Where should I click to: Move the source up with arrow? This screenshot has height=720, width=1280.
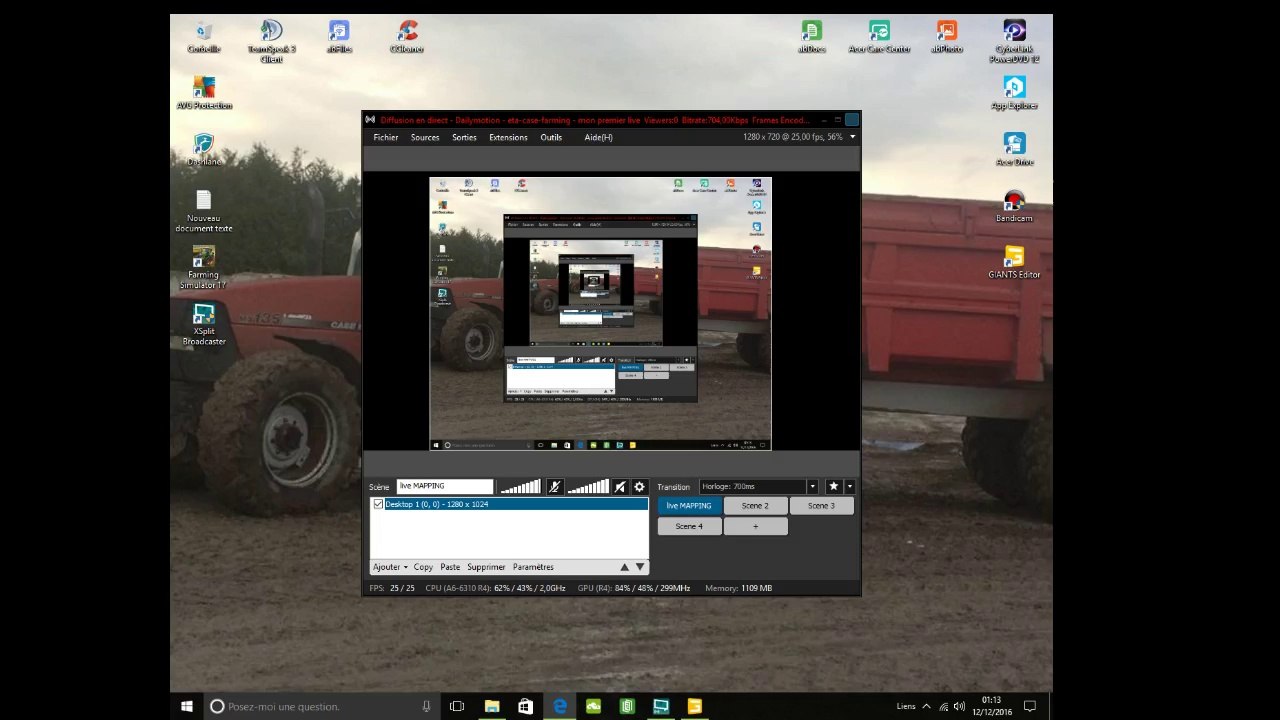click(625, 567)
